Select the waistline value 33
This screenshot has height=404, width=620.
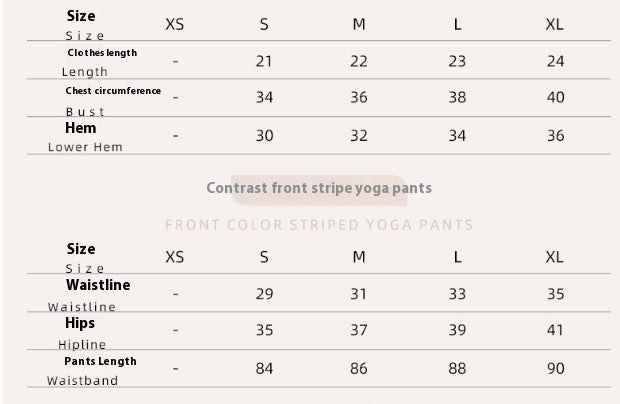pyautogui.click(x=457, y=294)
